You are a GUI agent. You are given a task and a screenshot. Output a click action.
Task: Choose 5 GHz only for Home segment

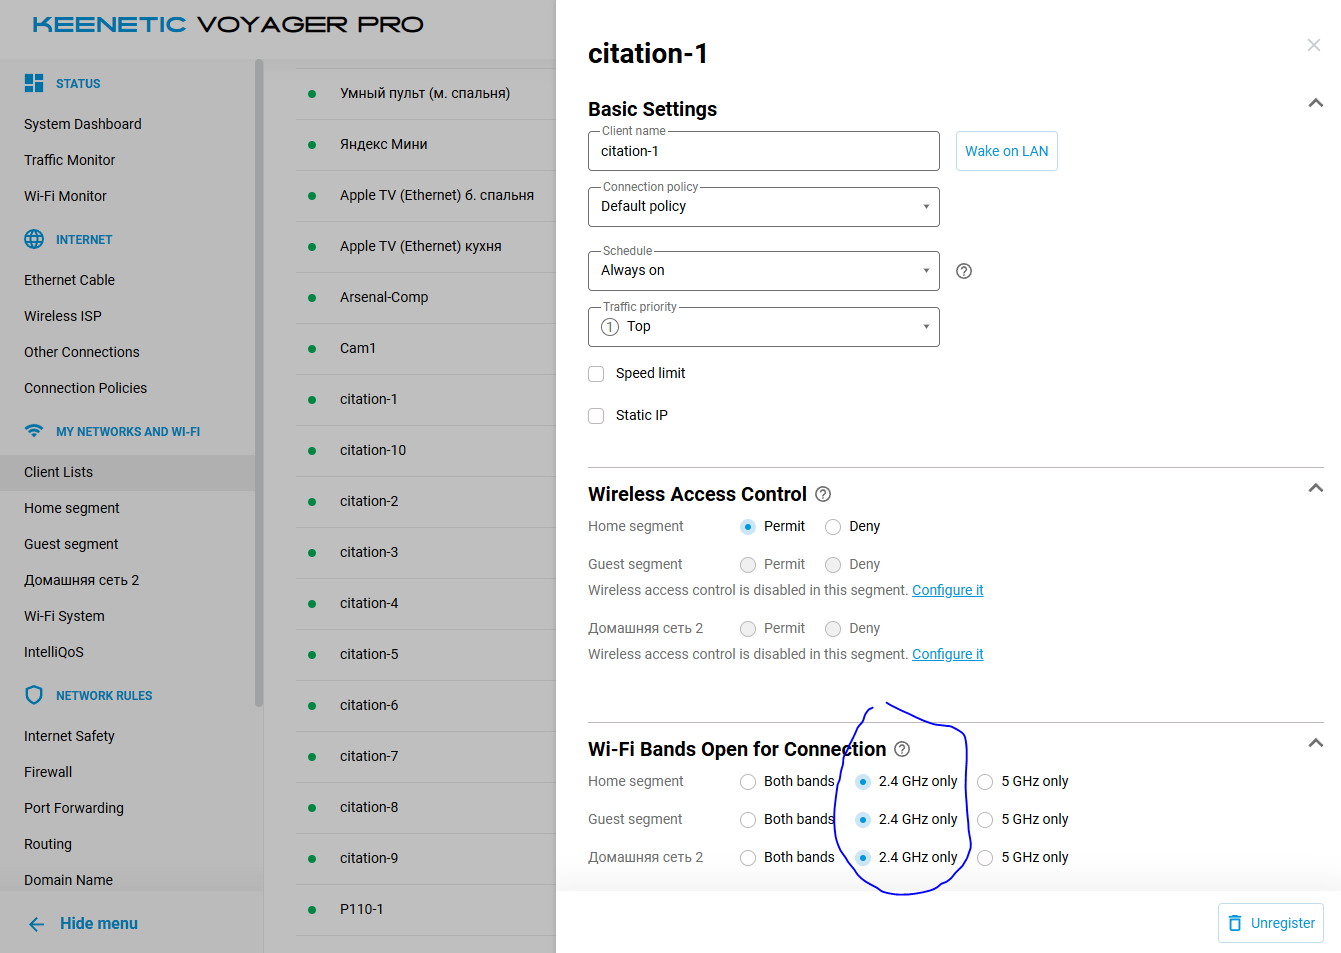[x=985, y=782]
